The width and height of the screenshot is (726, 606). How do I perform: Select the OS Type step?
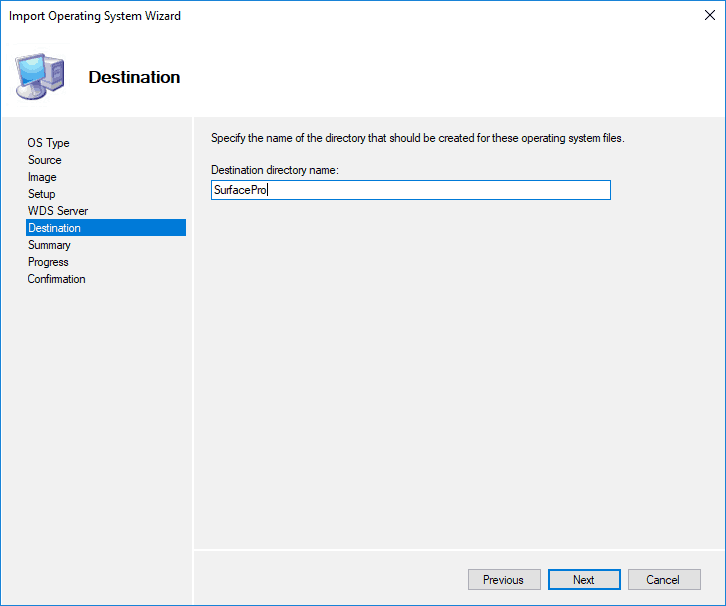(x=48, y=143)
